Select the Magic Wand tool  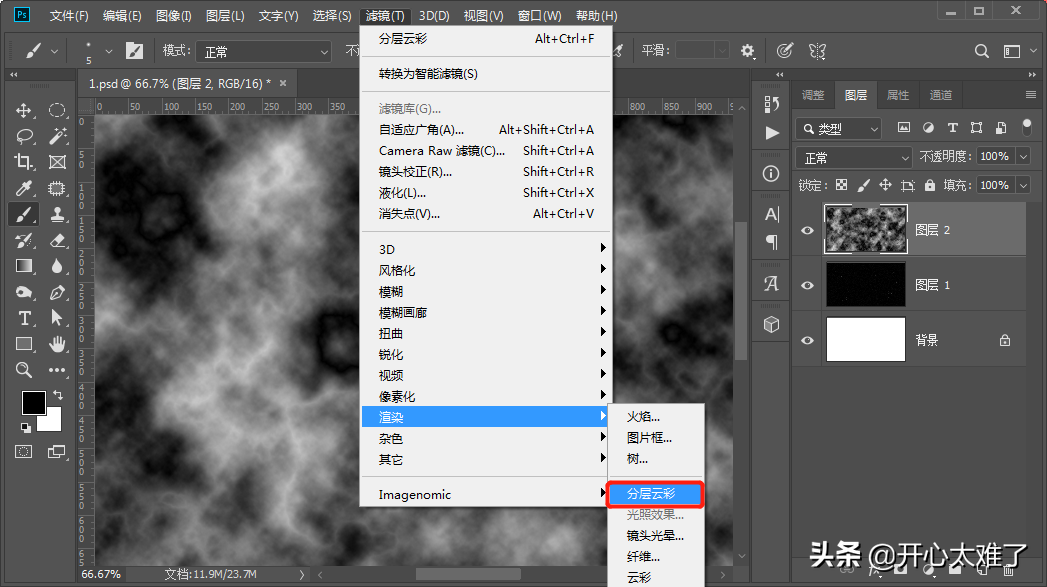coord(57,136)
